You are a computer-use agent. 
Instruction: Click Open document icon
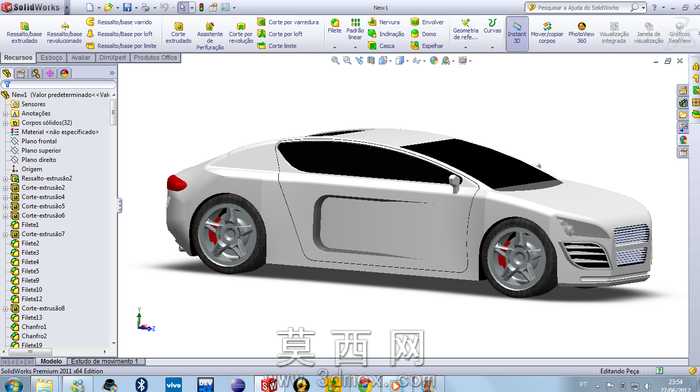[108, 8]
